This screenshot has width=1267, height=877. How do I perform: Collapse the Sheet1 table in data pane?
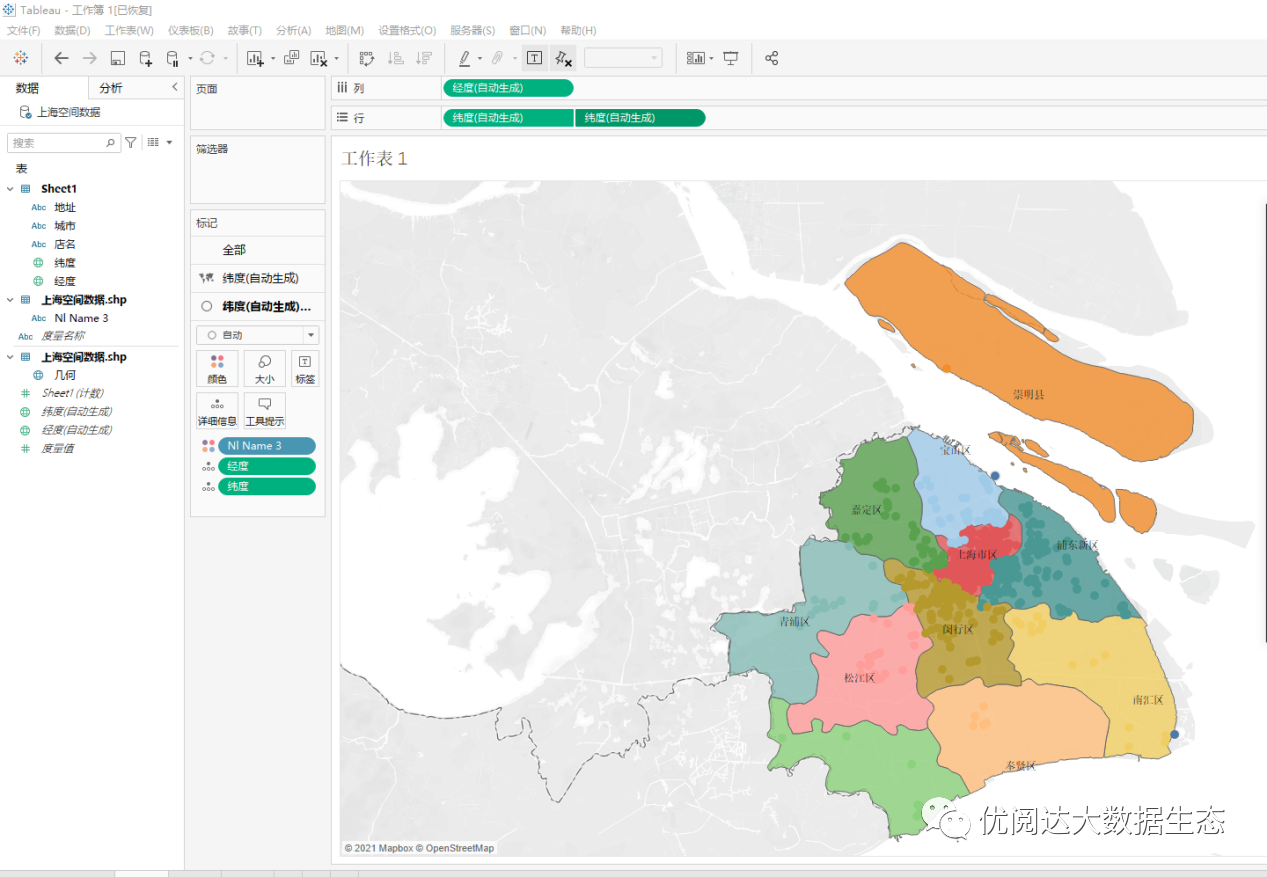click(x=10, y=189)
